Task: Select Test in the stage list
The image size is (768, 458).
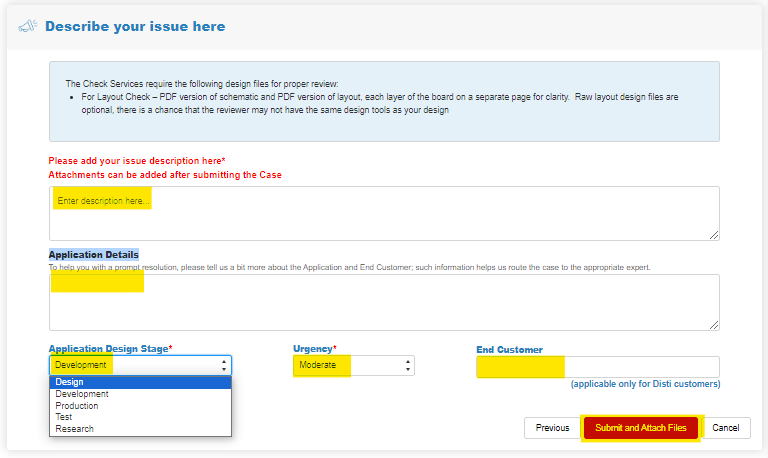Action: (x=141, y=417)
